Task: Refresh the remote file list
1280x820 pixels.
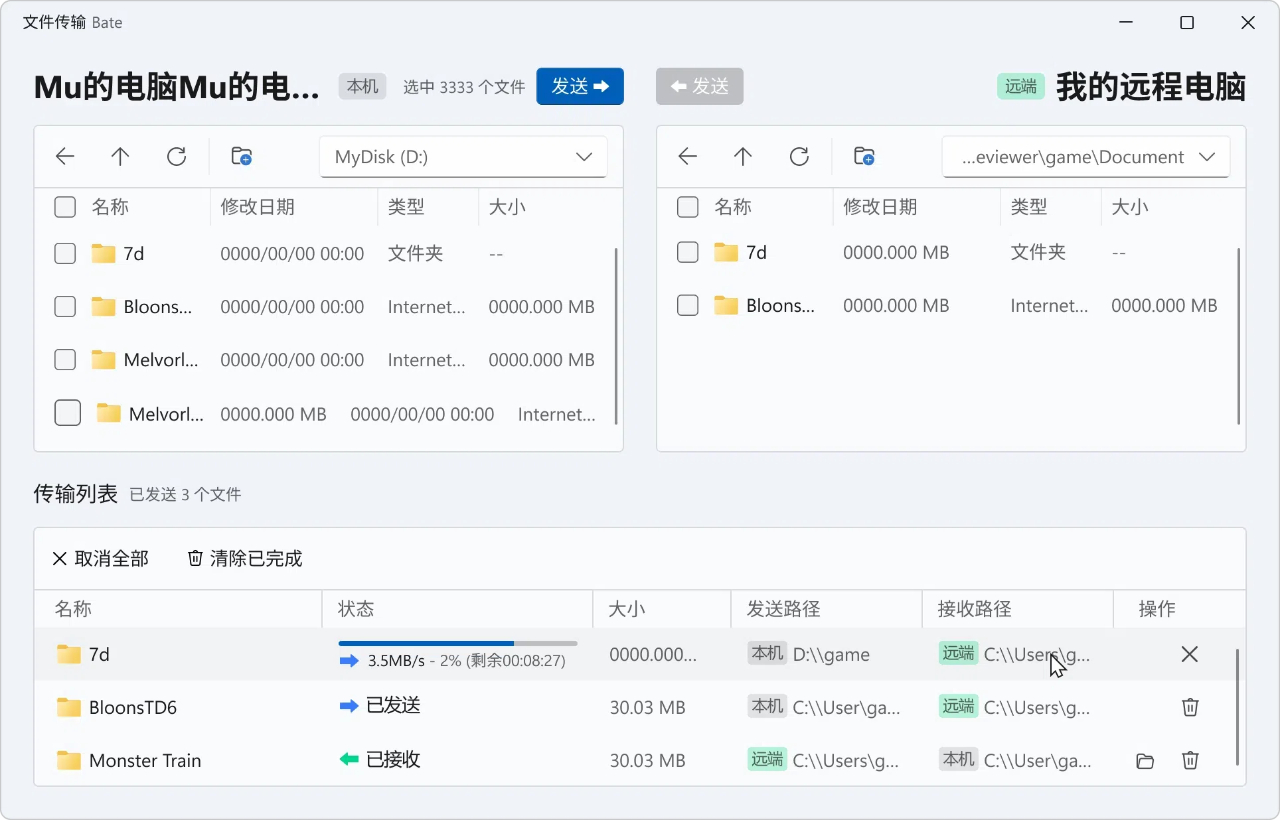Action: pos(799,156)
